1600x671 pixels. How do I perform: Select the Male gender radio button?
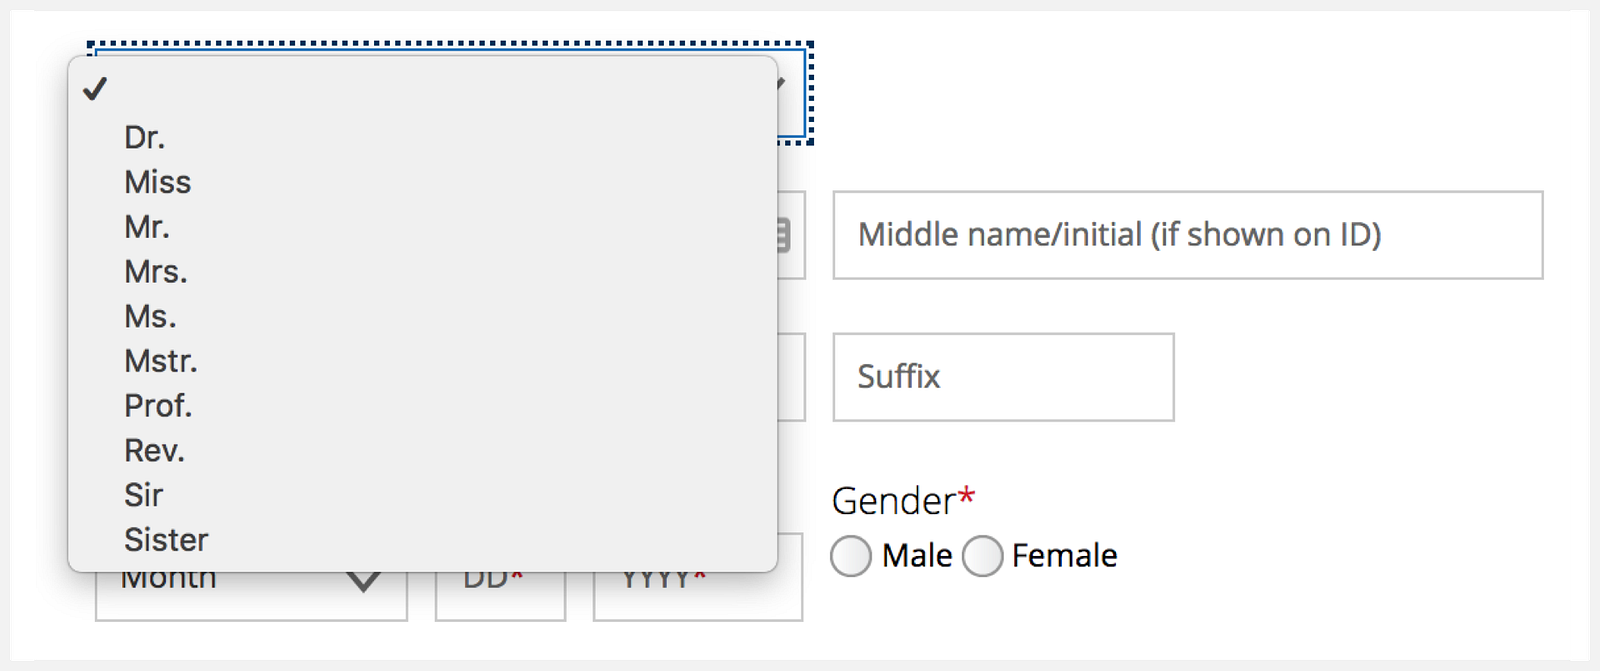tap(851, 556)
